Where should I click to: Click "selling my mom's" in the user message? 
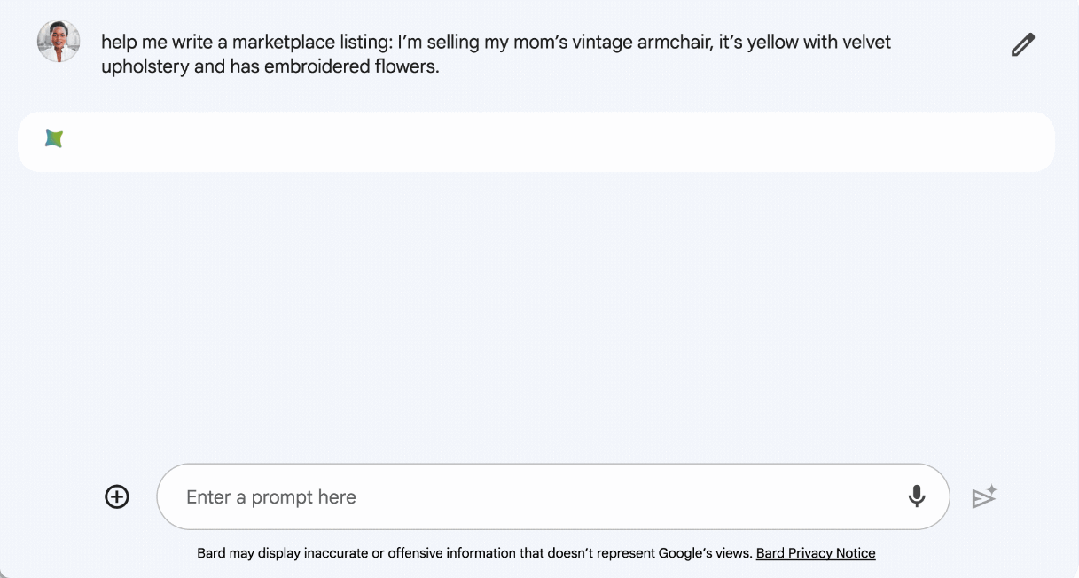[470, 43]
